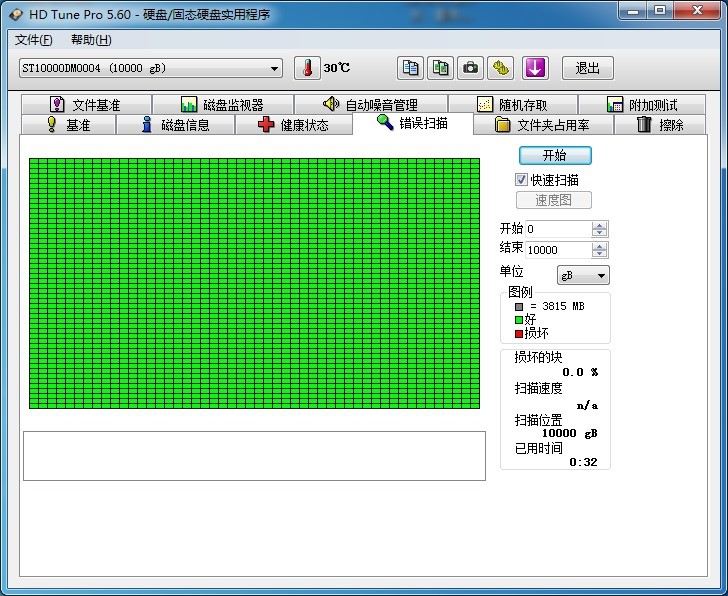Click a green block in the scan map
This screenshot has height=596, width=728.
point(257,283)
